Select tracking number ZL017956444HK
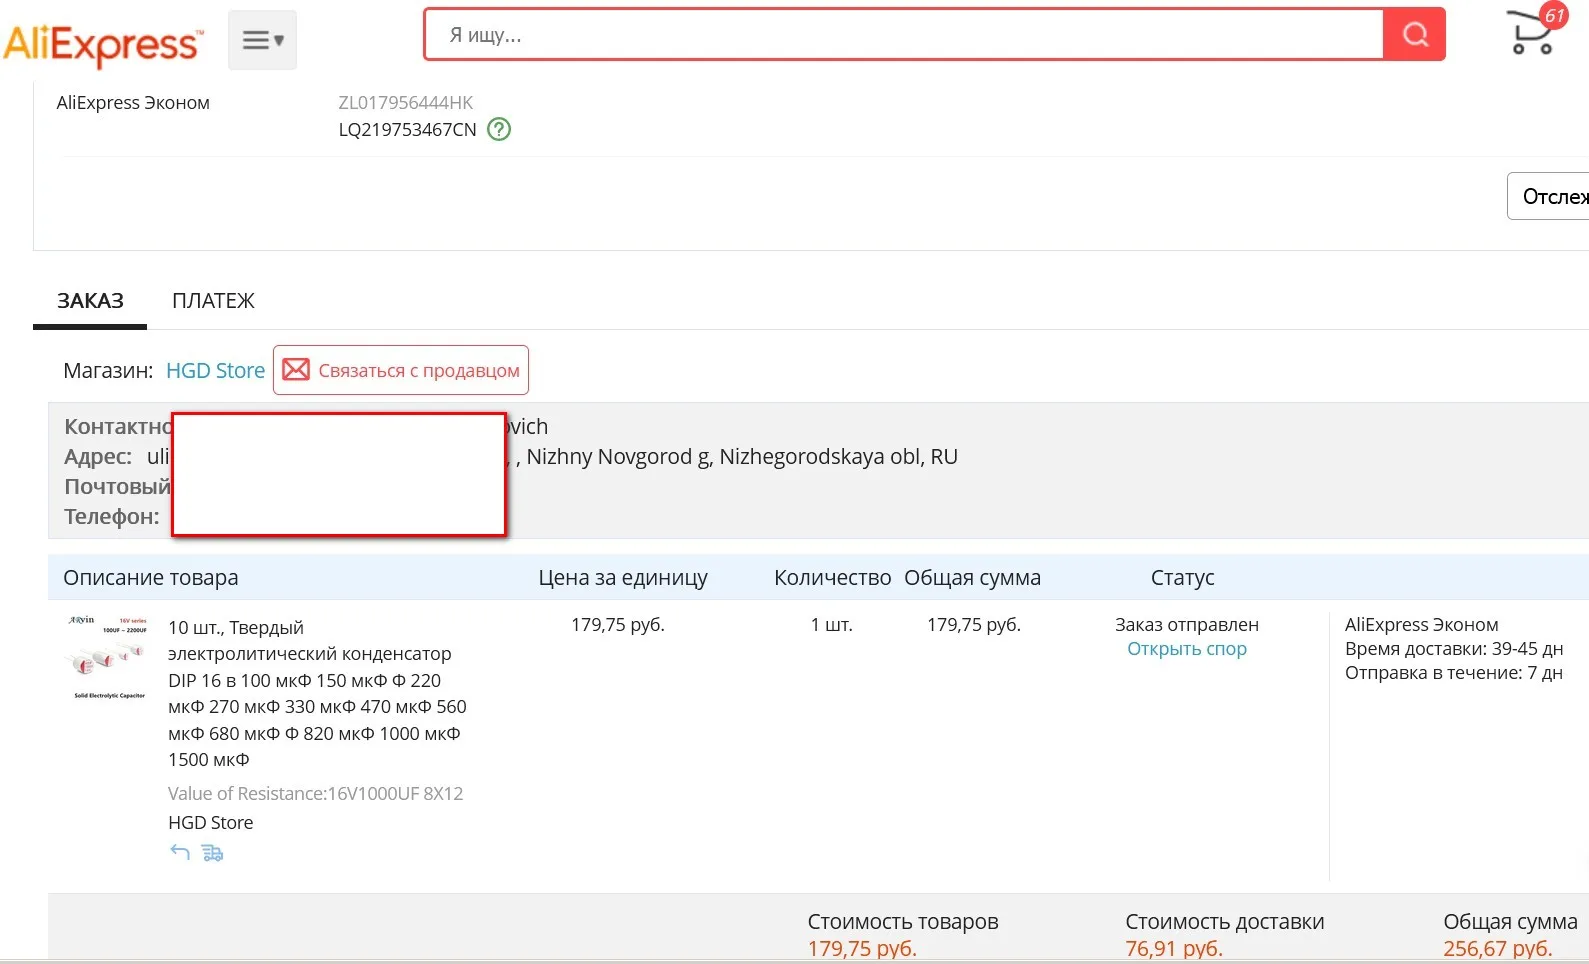 (406, 103)
